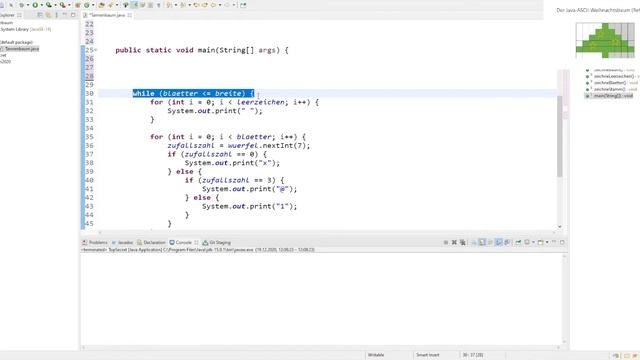Switch to the Problems tab

95,242
